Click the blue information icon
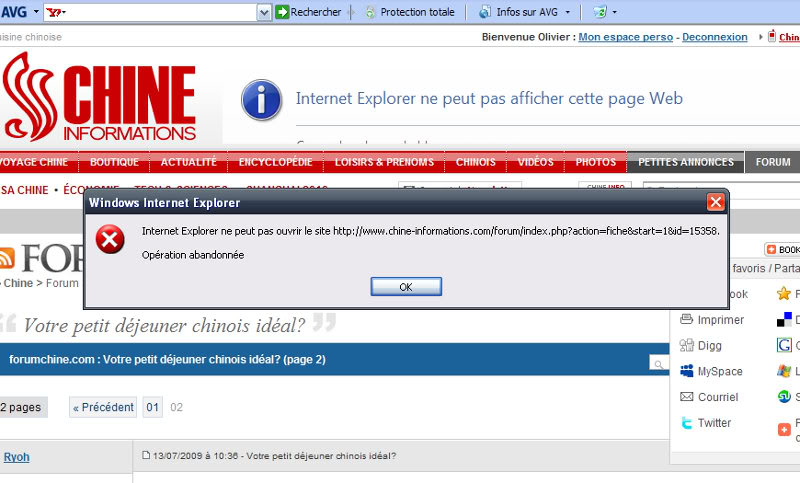Screen dimensions: 800x483 [x=261, y=100]
